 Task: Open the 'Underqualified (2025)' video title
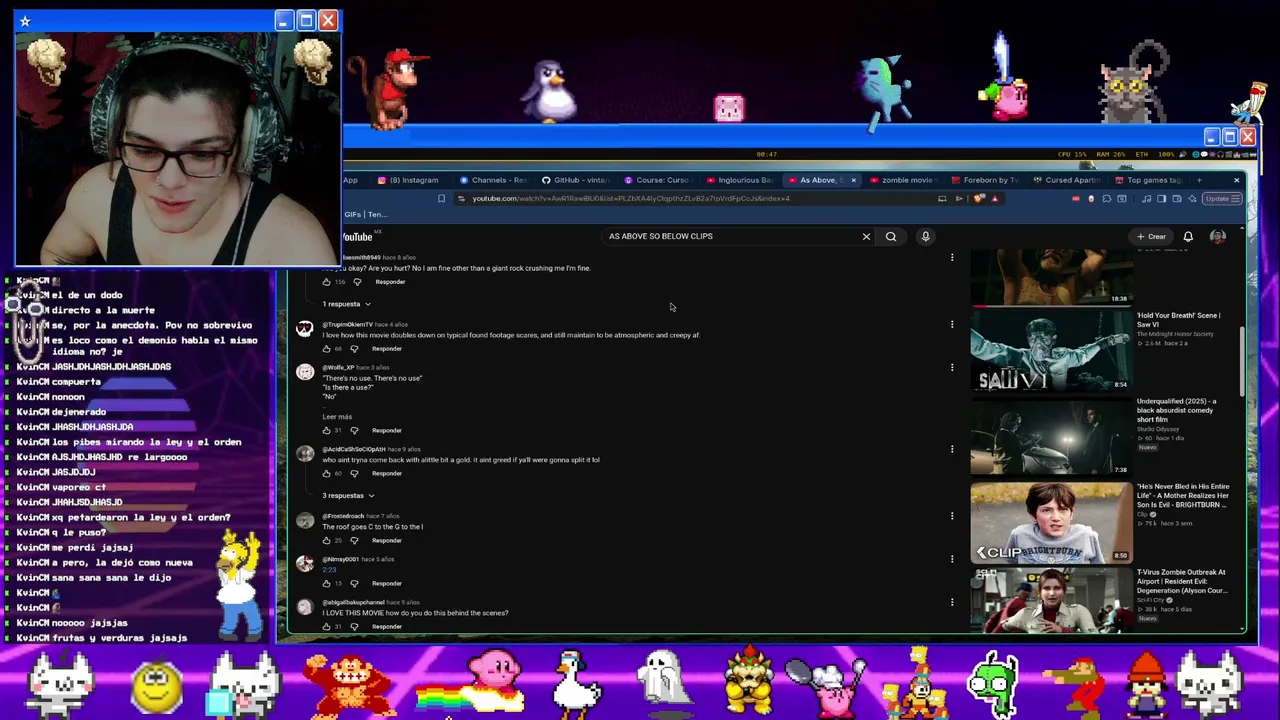click(1177, 410)
